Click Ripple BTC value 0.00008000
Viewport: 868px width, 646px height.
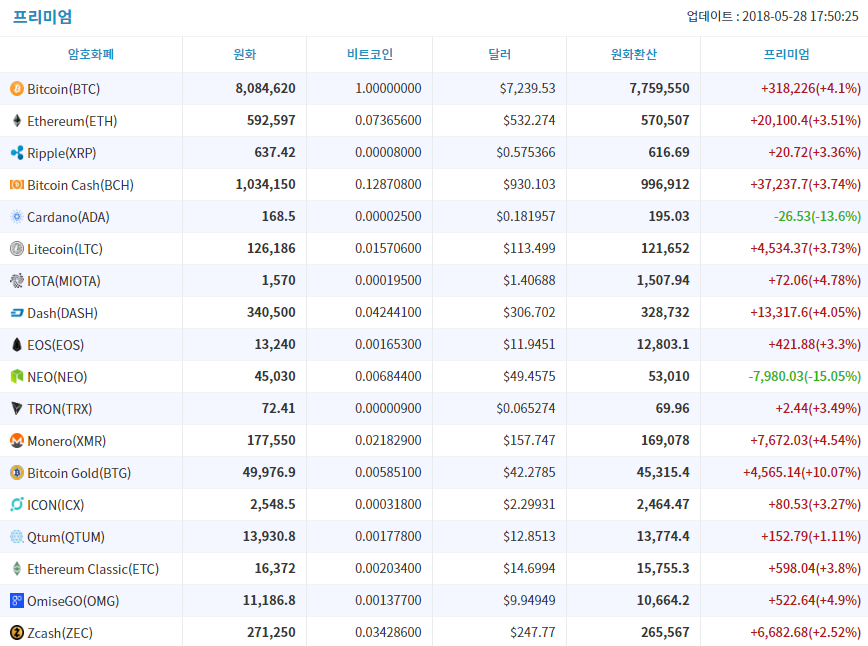(x=388, y=153)
